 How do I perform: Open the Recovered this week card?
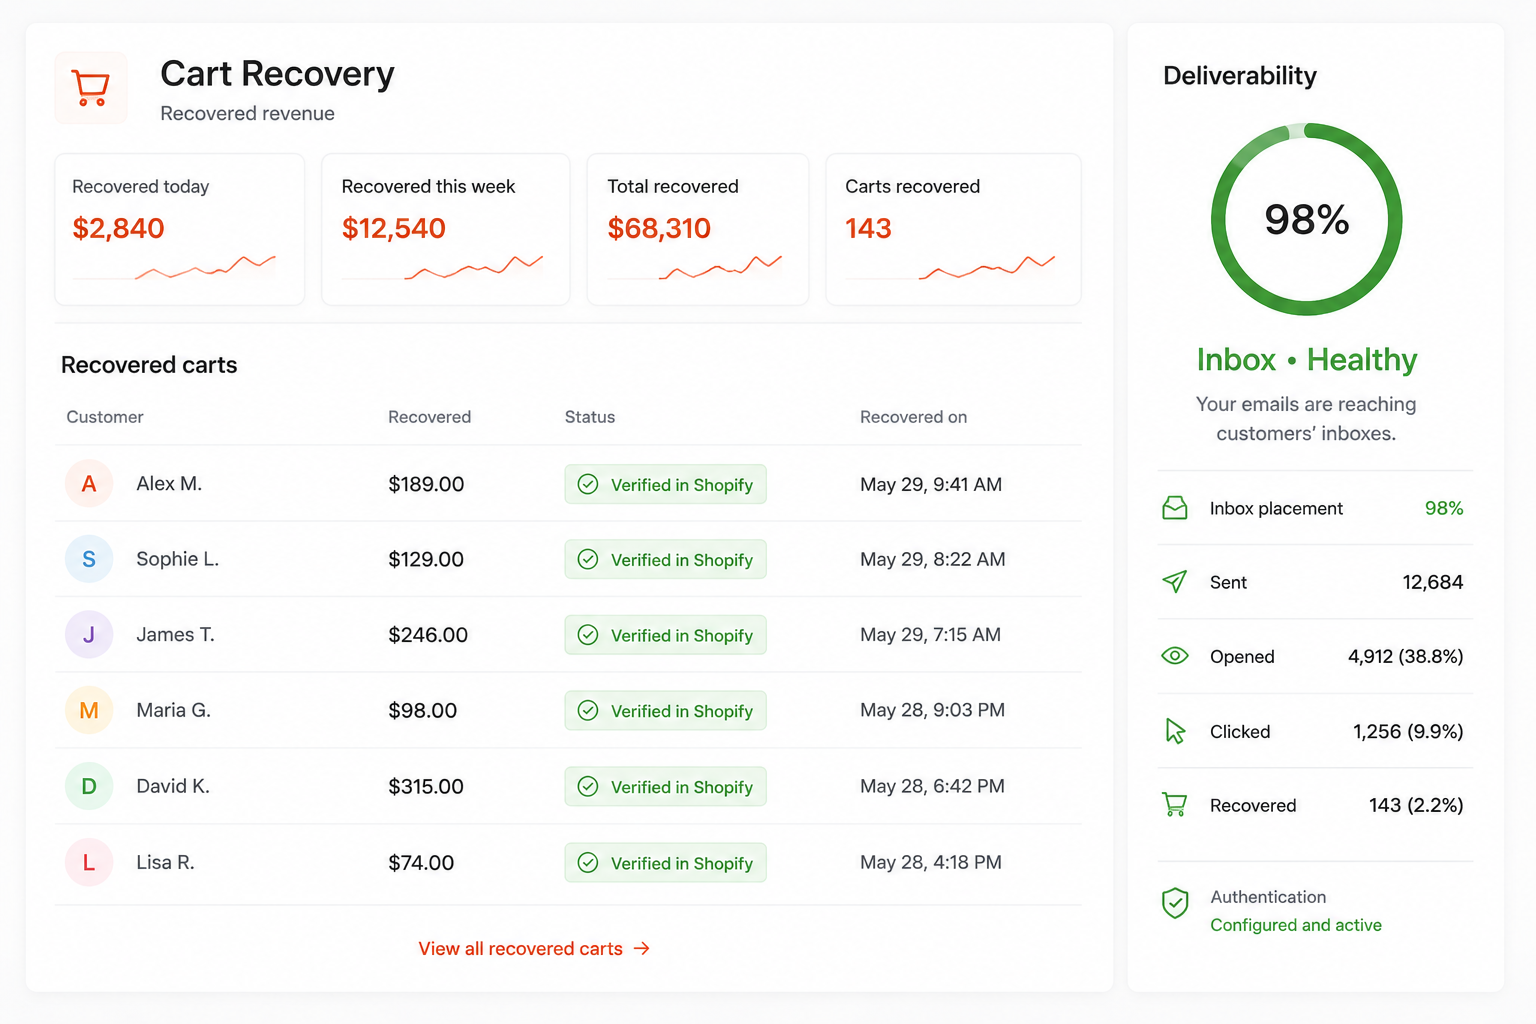point(446,229)
